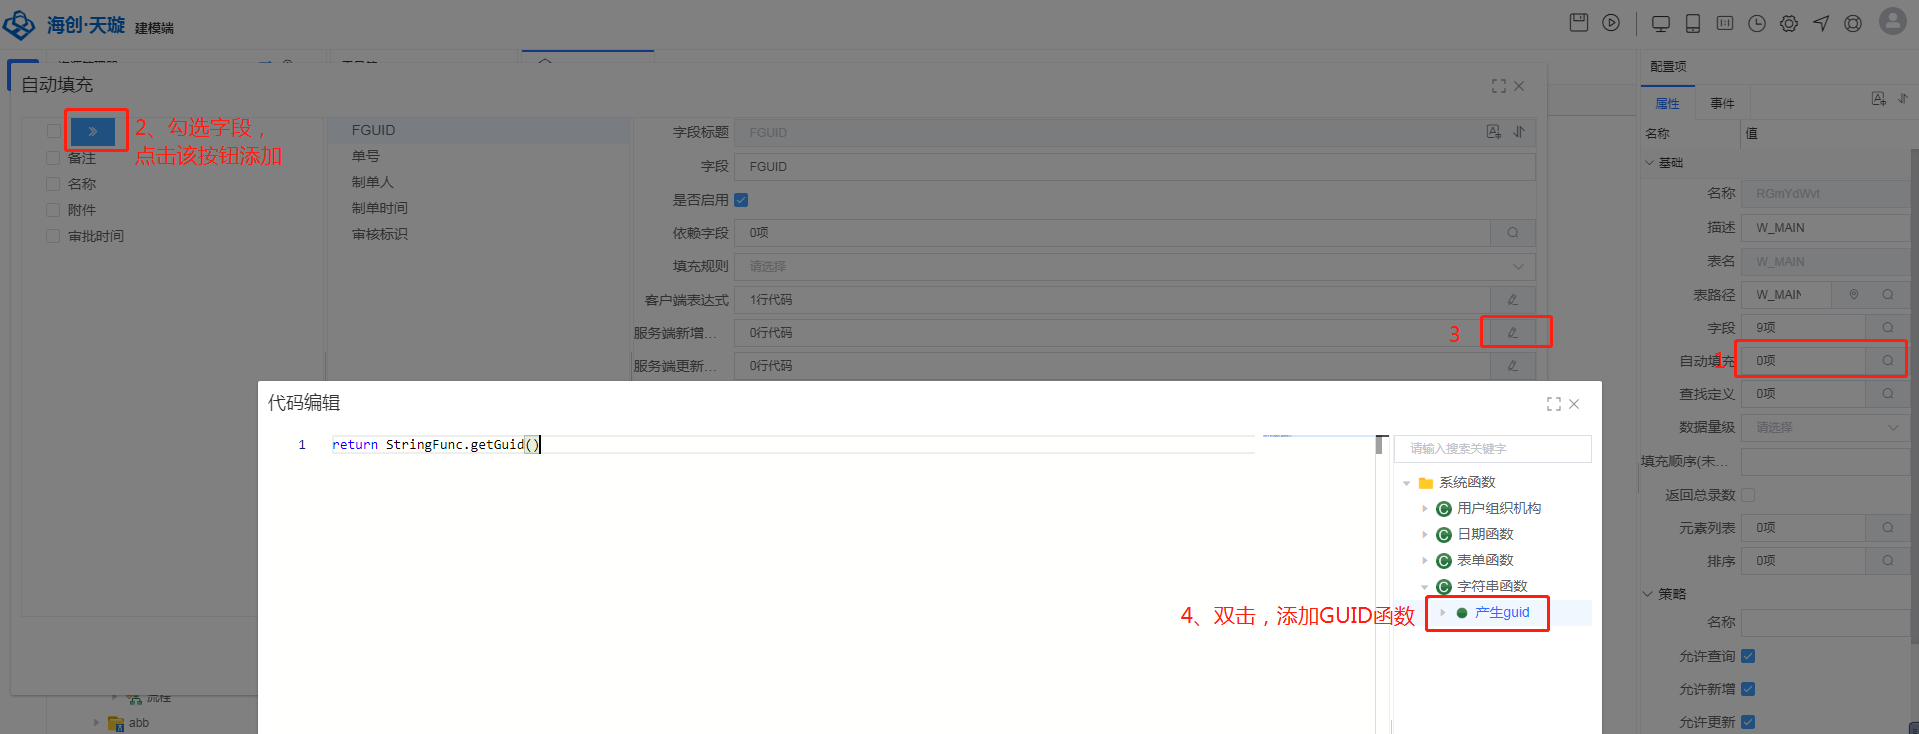Switch to desktop monitor view icon
Screen dimensions: 1919x734
1661,24
